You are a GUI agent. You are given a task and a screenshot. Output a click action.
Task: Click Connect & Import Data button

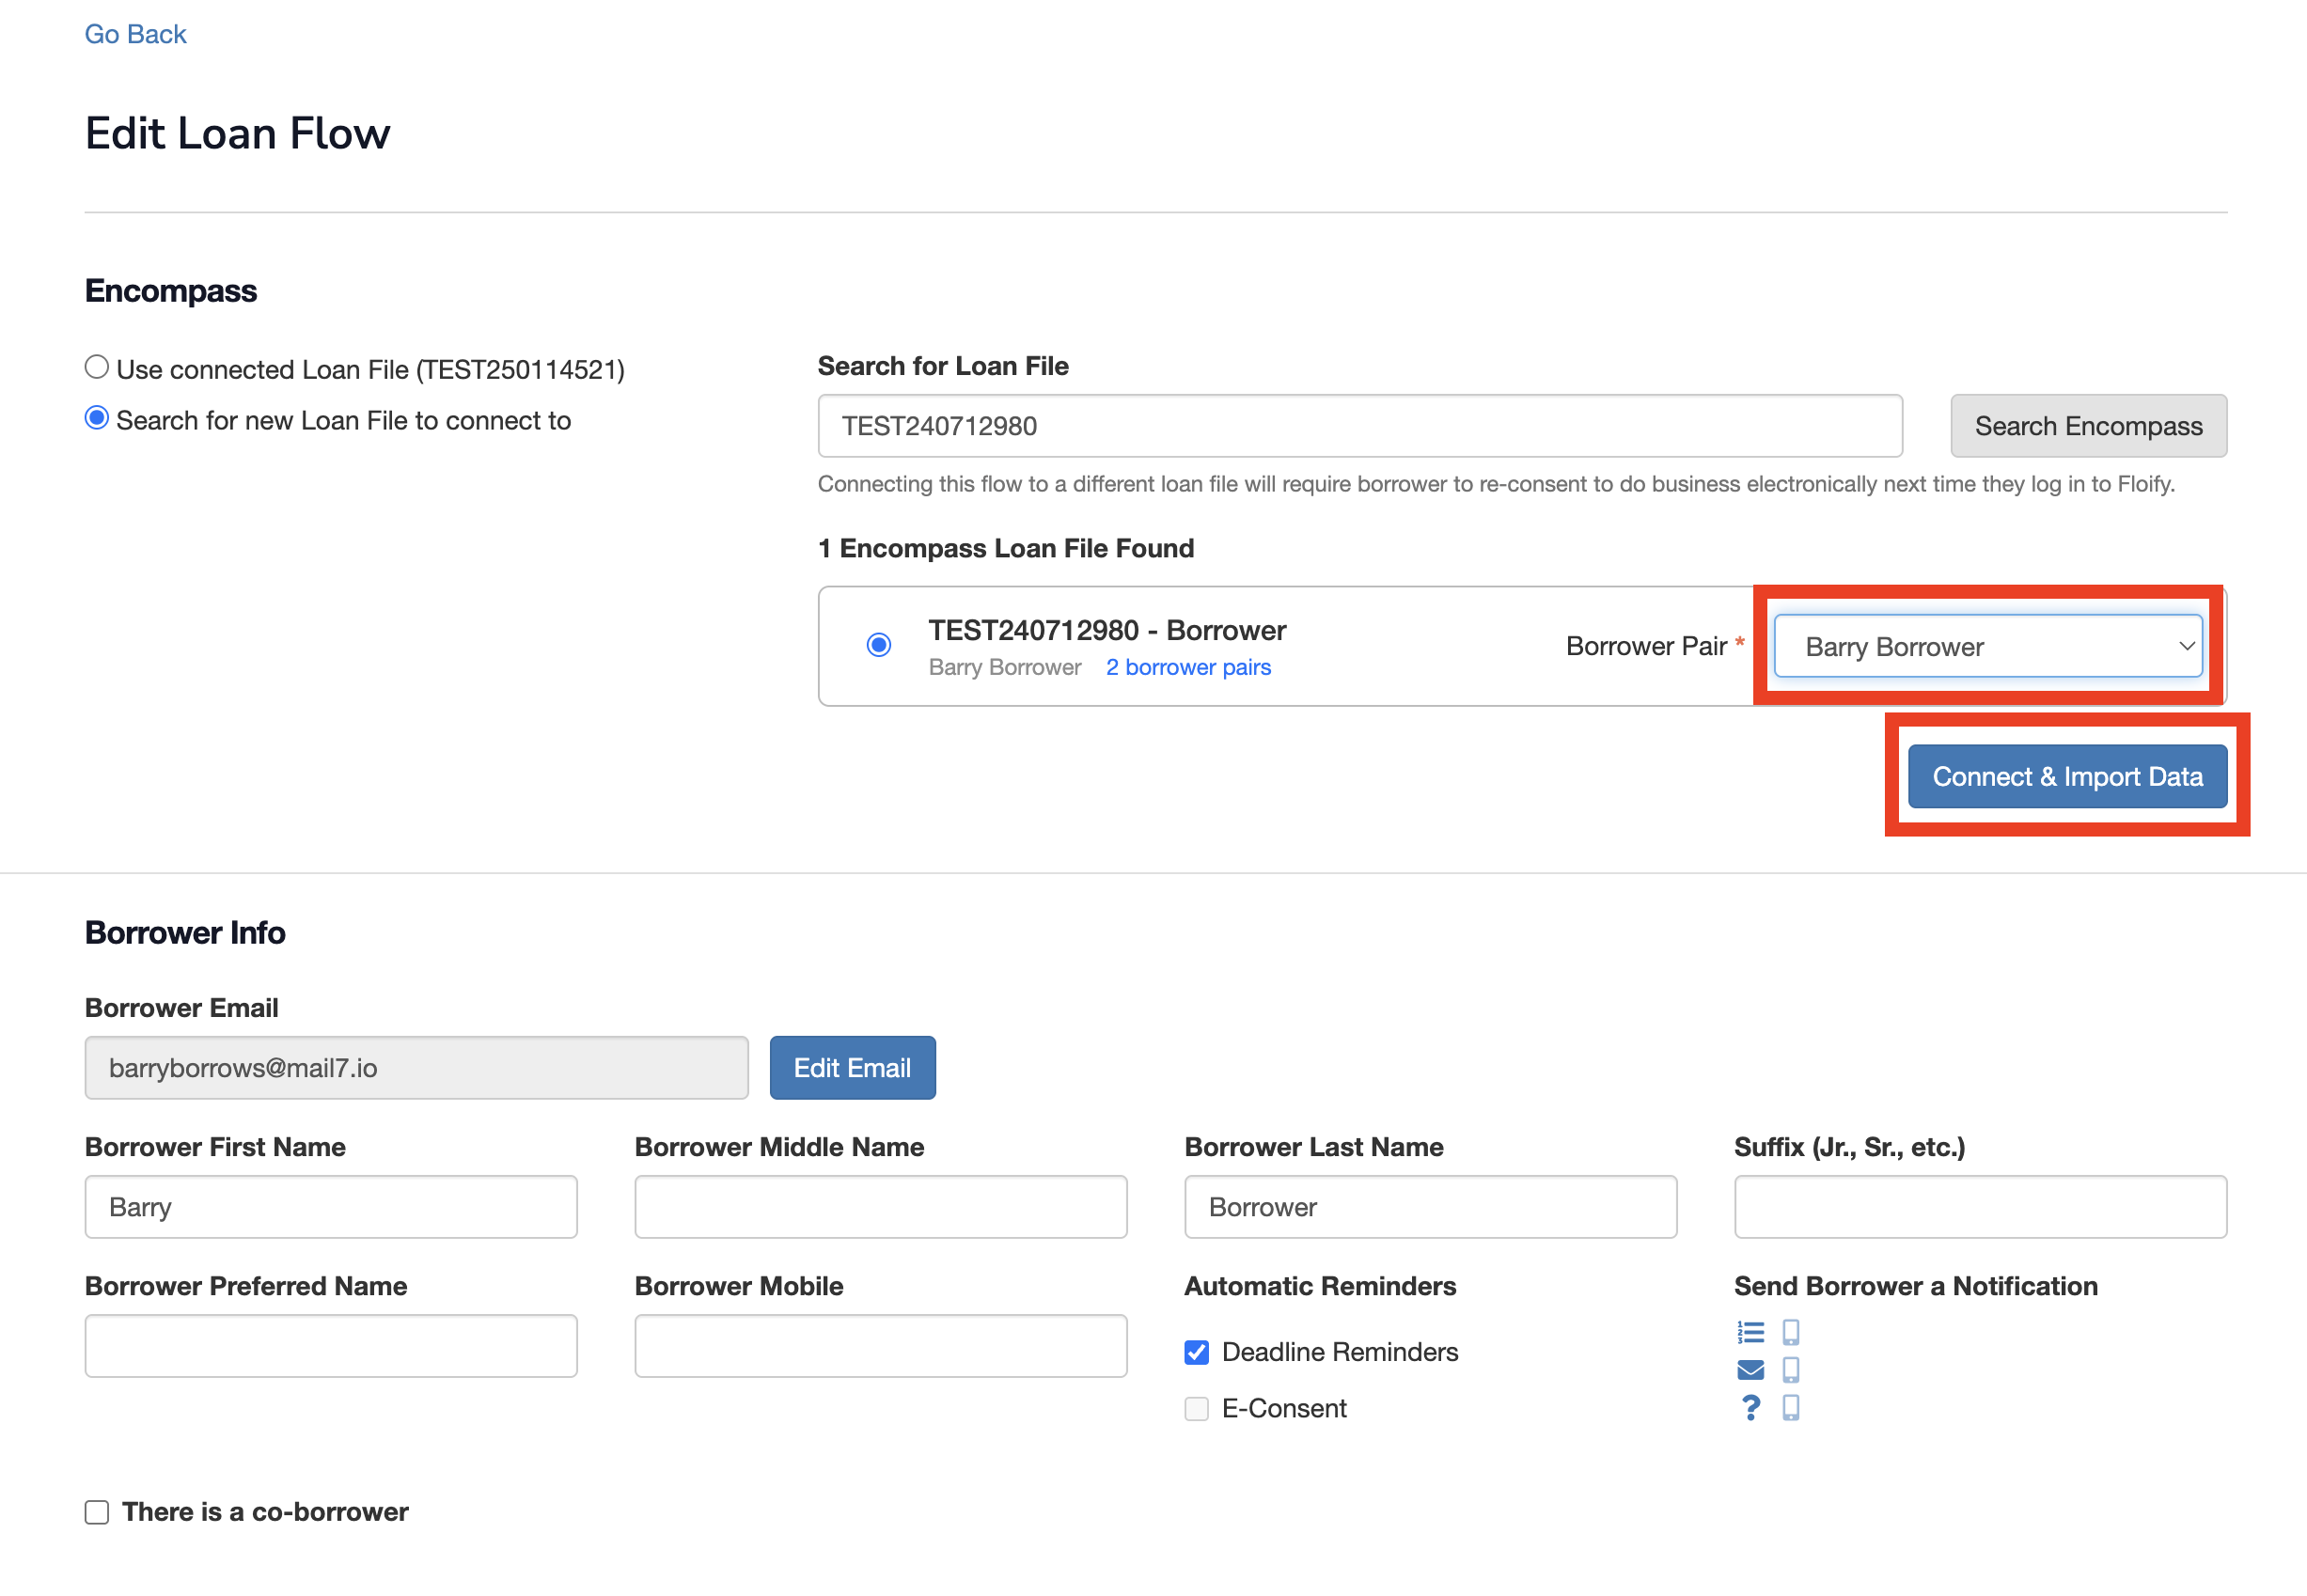(x=2067, y=776)
